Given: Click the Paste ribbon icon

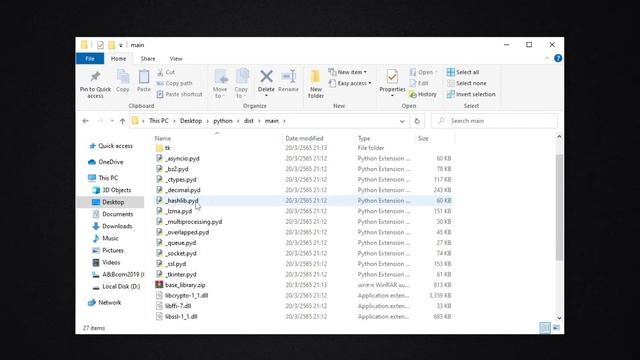Looking at the screenshot, I should point(144,80).
